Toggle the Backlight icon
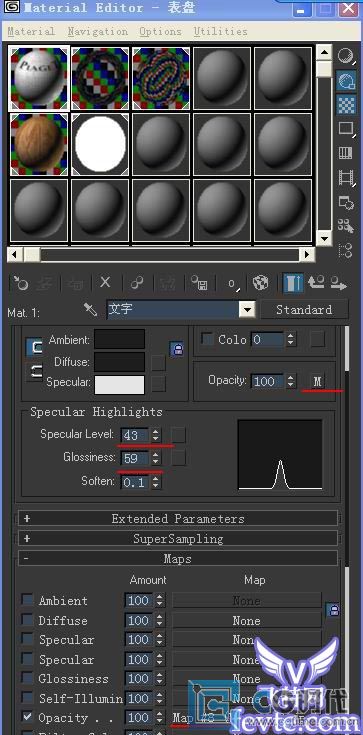Viewport: 363px width, 735px height. pyautogui.click(x=346, y=81)
